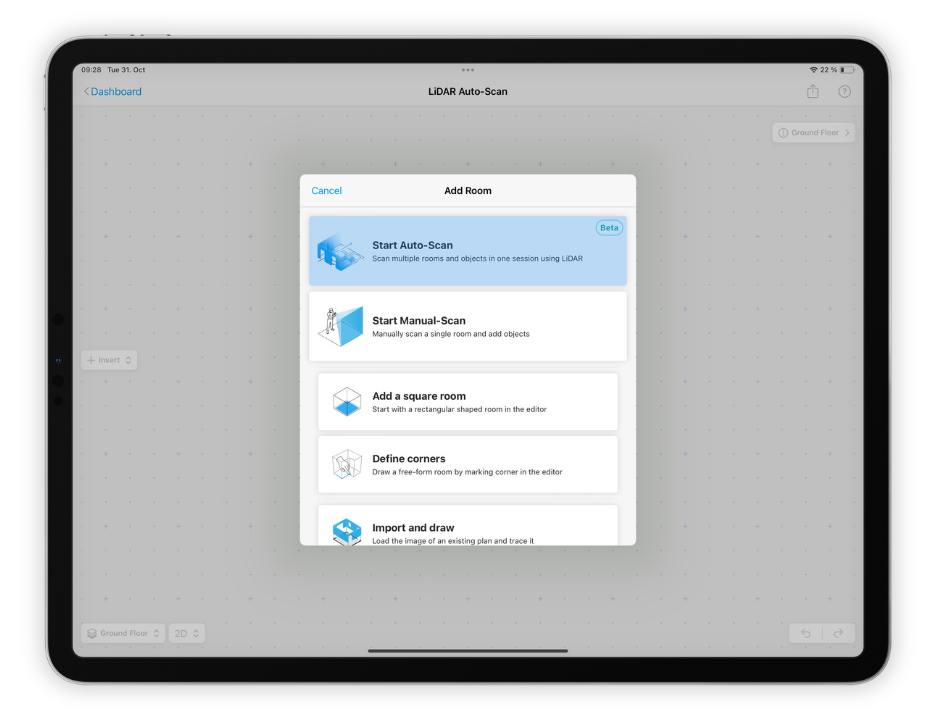The image size is (936, 720).
Task: Open the bottom Ground Floor level selector
Action: click(123, 633)
